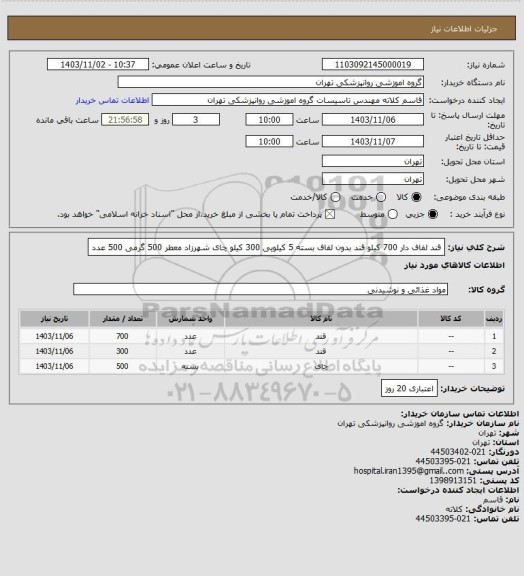The height and width of the screenshot is (576, 524).
Task: Click the بسته unit cell in row 3
Action: (190, 366)
